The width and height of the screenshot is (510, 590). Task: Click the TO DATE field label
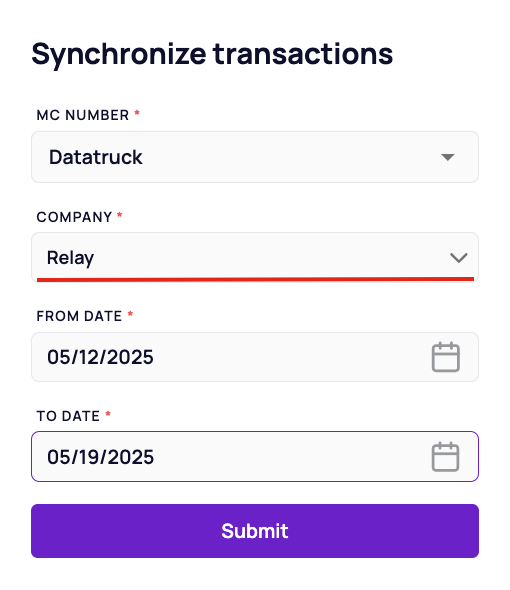pyautogui.click(x=68, y=416)
